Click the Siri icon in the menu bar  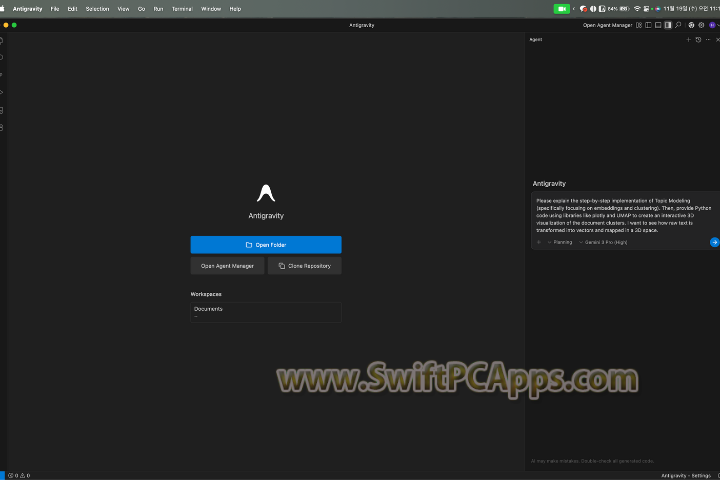coord(658,9)
